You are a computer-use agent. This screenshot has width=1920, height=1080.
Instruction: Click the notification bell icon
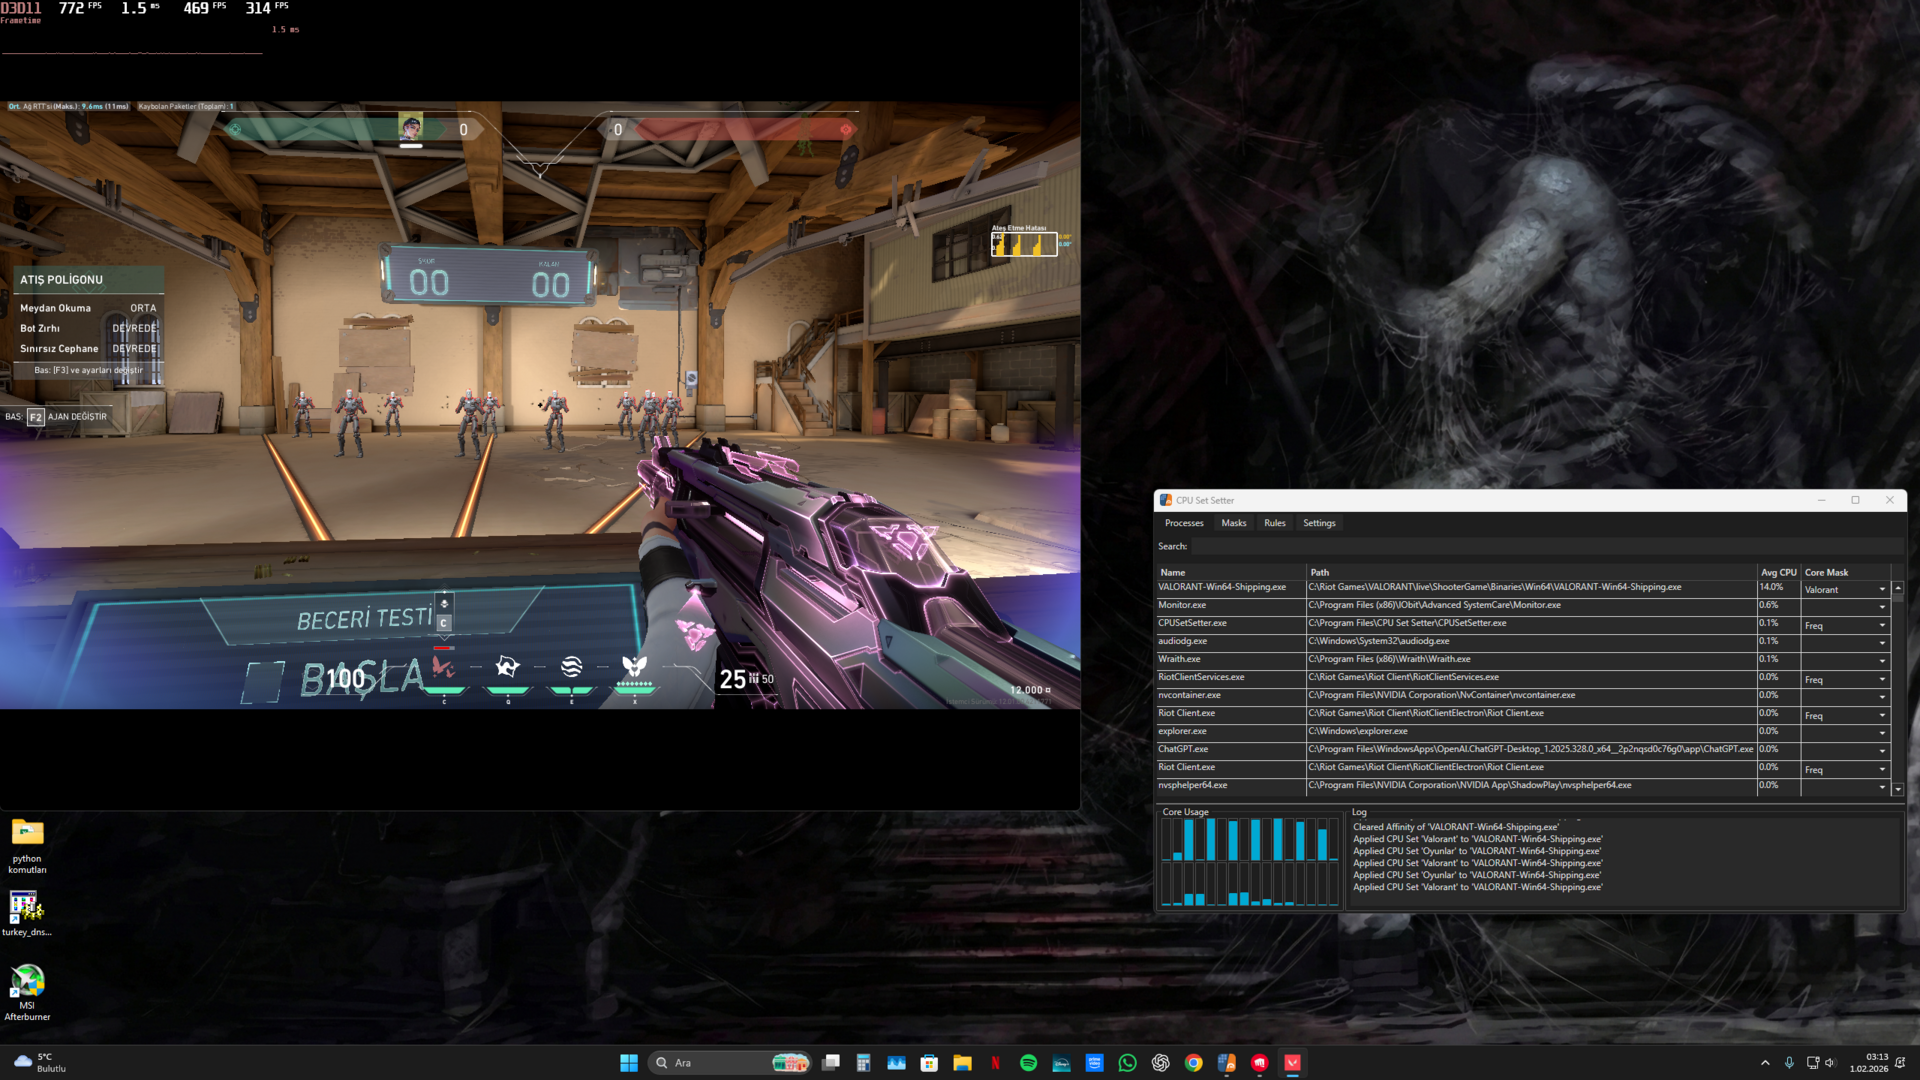(1900, 1063)
